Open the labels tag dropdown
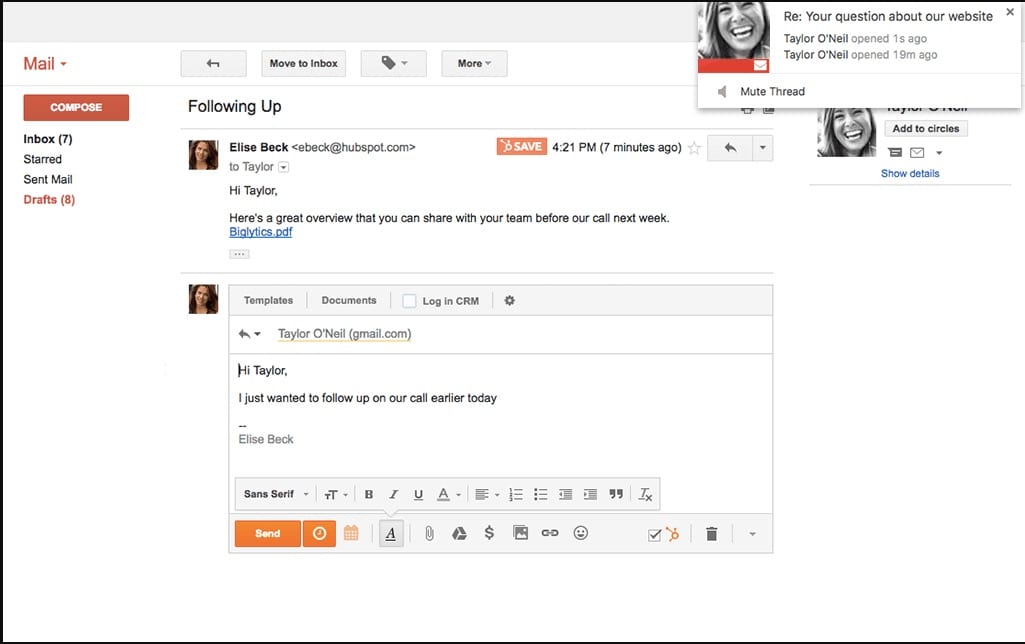The height and width of the screenshot is (644, 1025). point(394,63)
